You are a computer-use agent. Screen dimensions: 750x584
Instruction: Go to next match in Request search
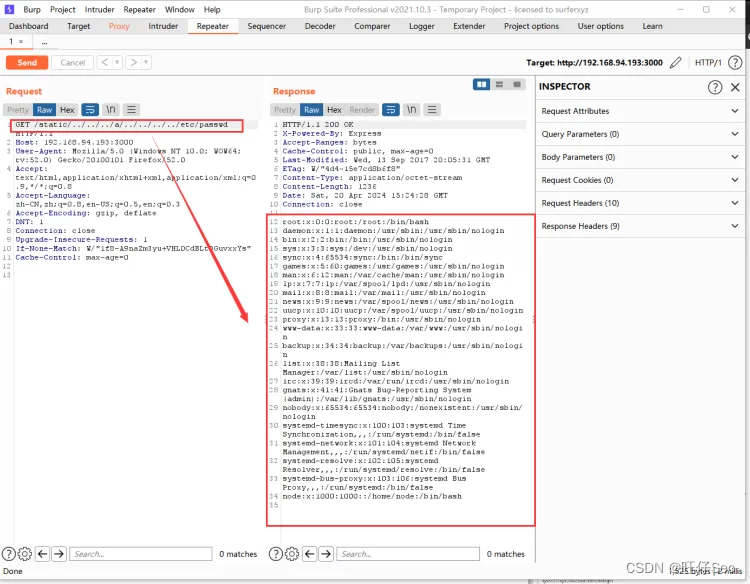[x=59, y=554]
